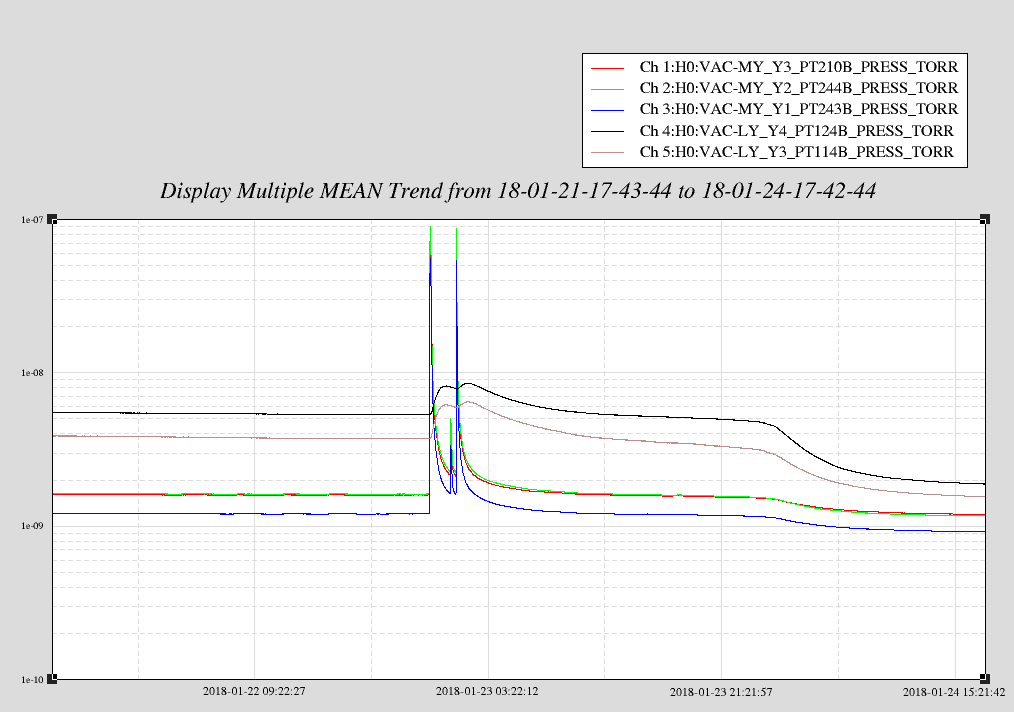The height and width of the screenshot is (712, 1014).
Task: Click the 1e-07 y-axis label
Action: (32, 220)
